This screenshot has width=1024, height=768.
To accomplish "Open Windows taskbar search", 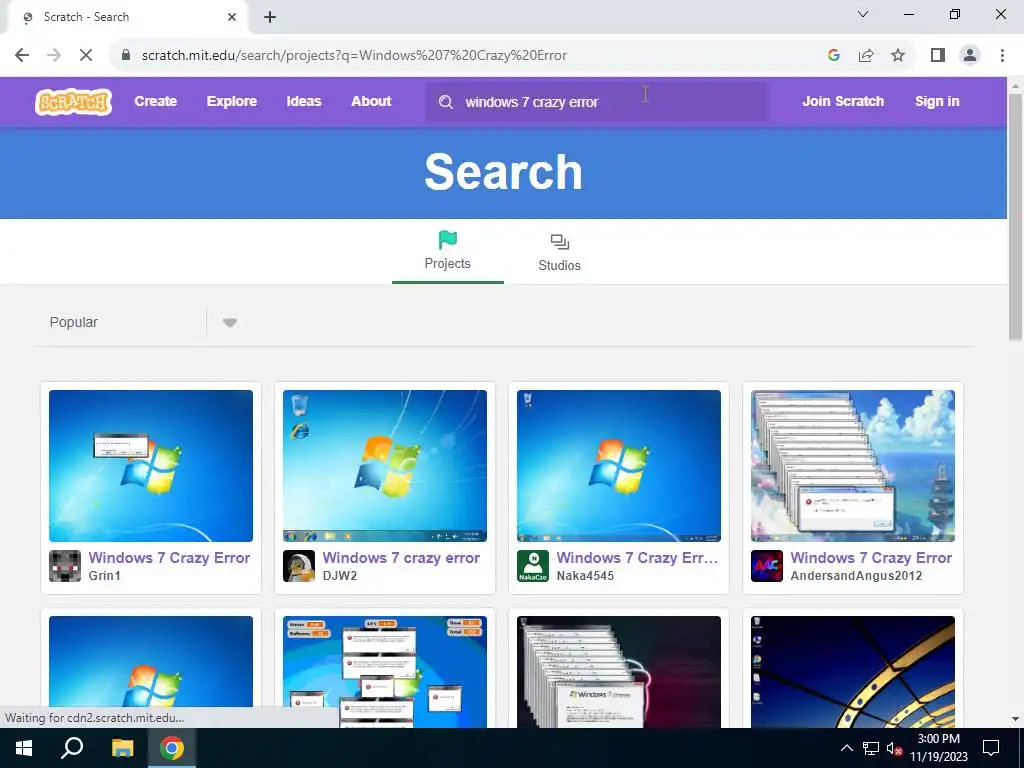I will pos(72,748).
